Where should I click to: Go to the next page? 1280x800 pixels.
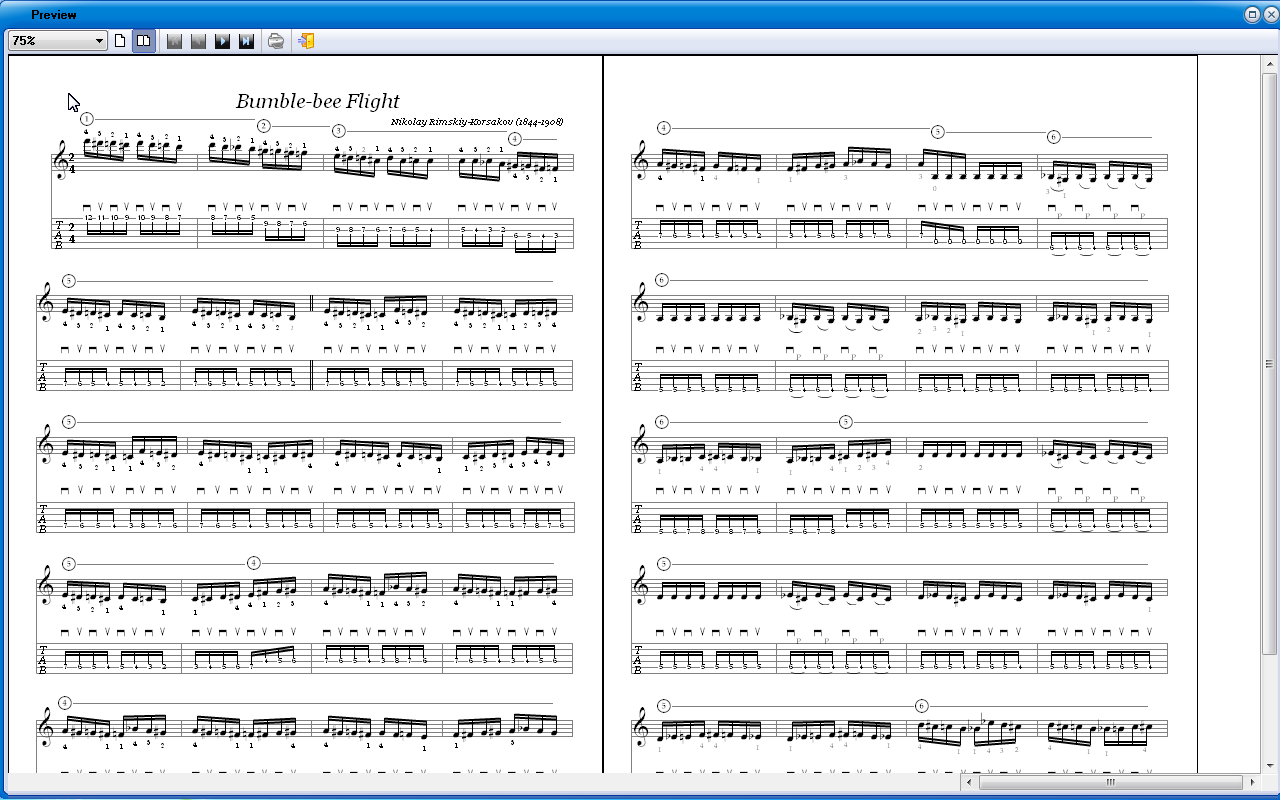click(x=222, y=41)
